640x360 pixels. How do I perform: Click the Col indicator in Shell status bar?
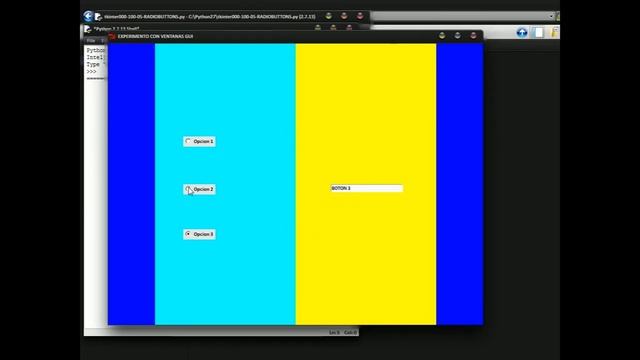pyautogui.click(x=350, y=333)
